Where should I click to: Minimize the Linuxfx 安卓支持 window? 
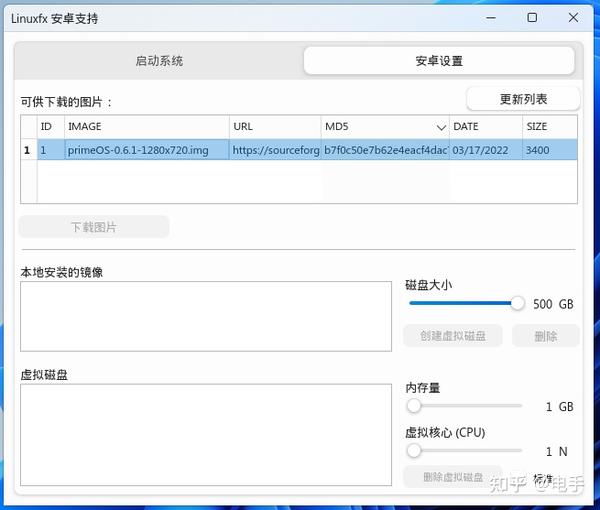tap(491, 18)
